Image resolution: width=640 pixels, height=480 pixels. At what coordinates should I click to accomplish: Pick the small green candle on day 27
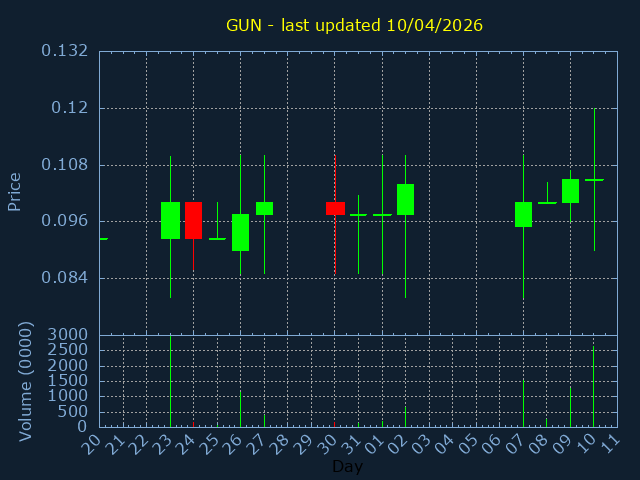click(264, 208)
